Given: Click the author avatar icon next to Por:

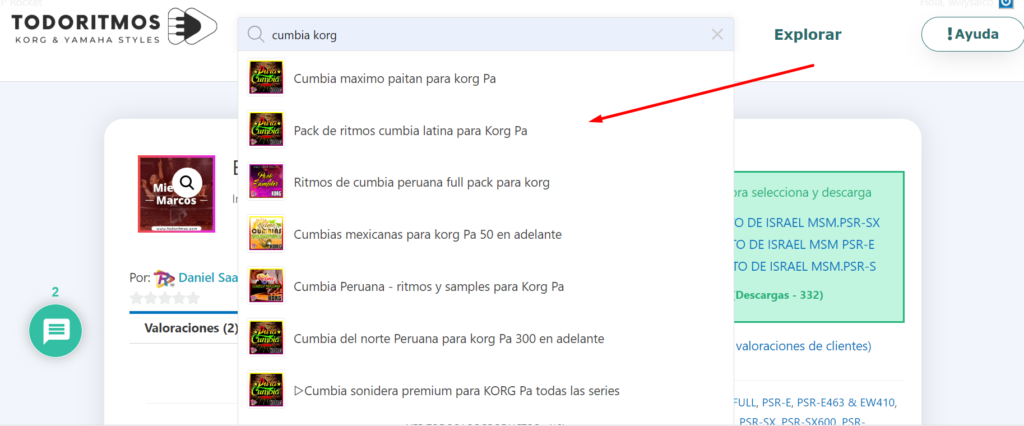Looking at the screenshot, I should coord(164,278).
